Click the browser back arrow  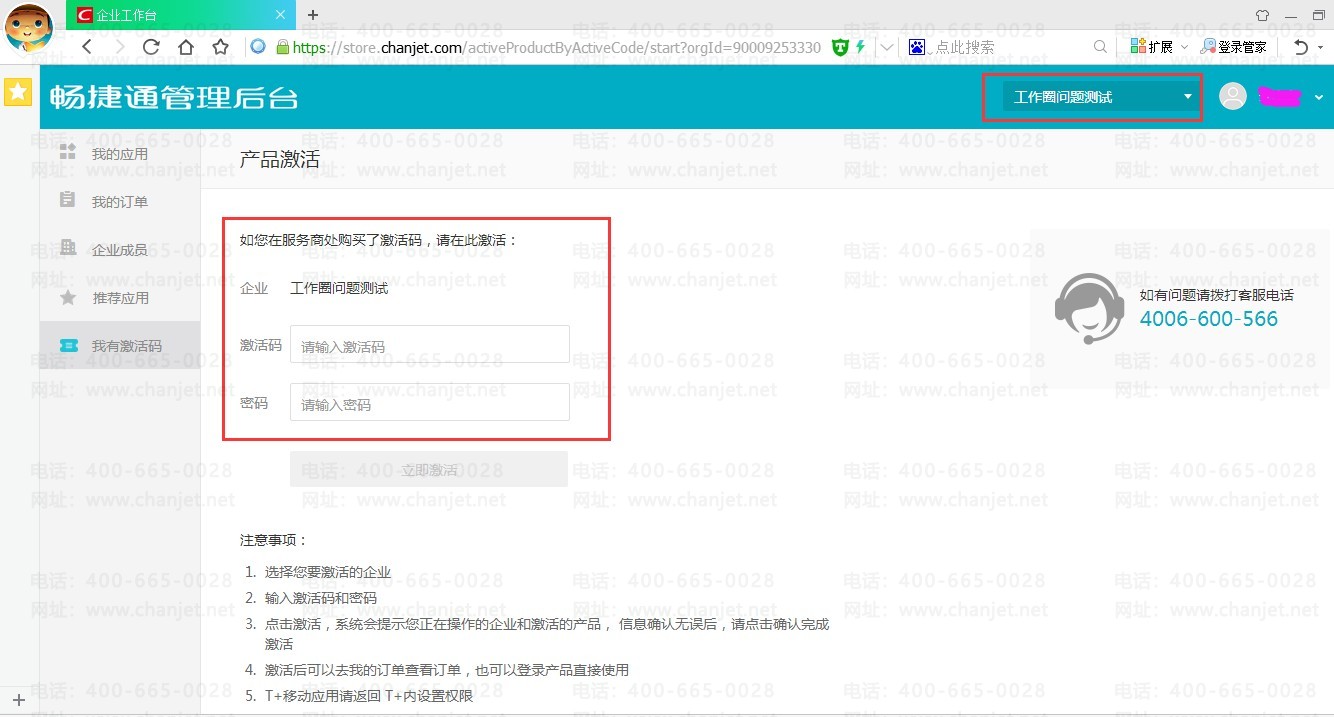[87, 47]
